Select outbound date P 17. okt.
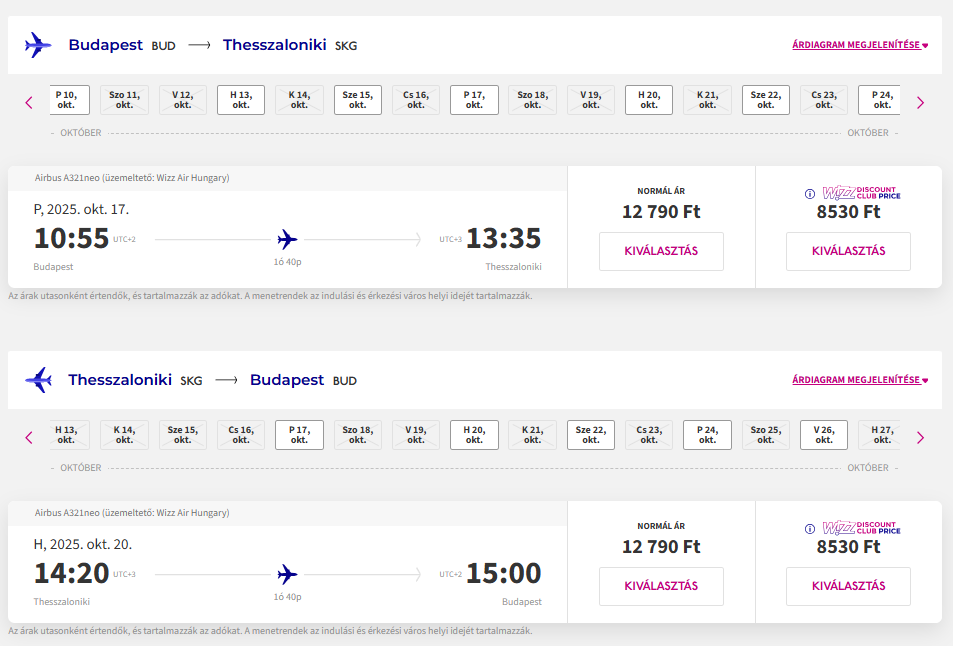The height and width of the screenshot is (646, 953). click(x=474, y=100)
